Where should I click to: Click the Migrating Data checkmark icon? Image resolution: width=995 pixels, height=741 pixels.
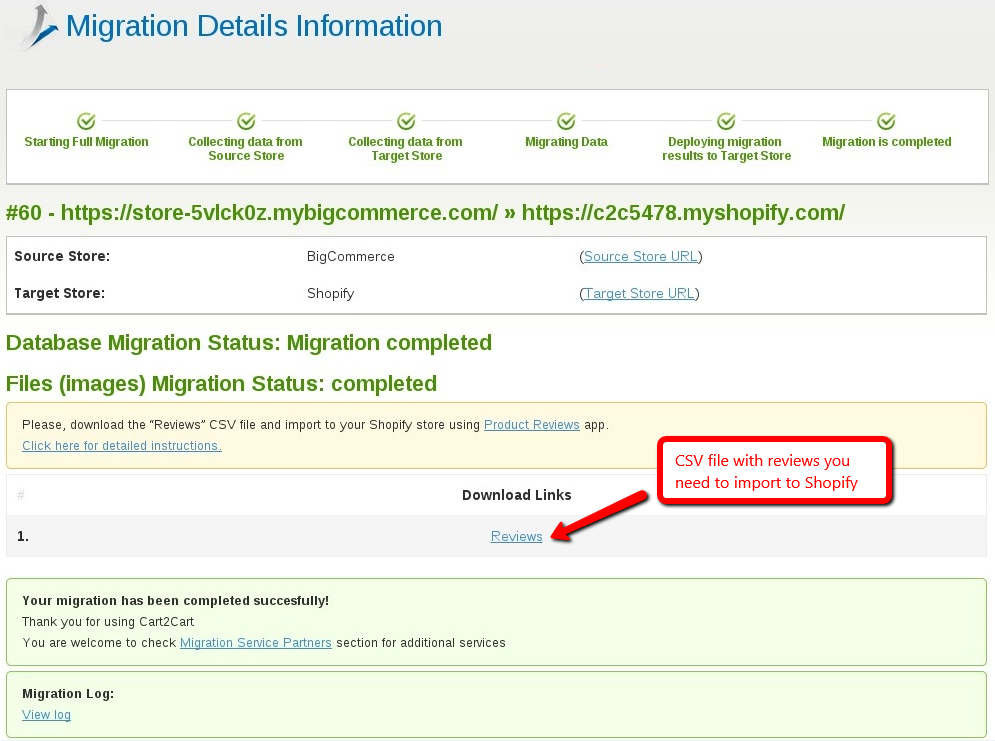click(x=566, y=121)
